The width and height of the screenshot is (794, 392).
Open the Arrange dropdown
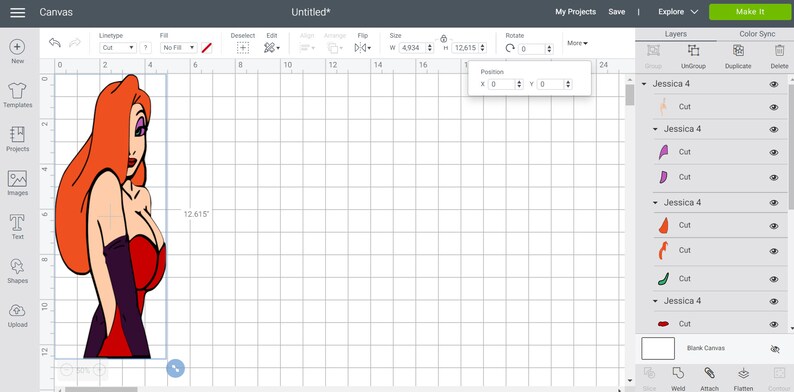(x=335, y=48)
